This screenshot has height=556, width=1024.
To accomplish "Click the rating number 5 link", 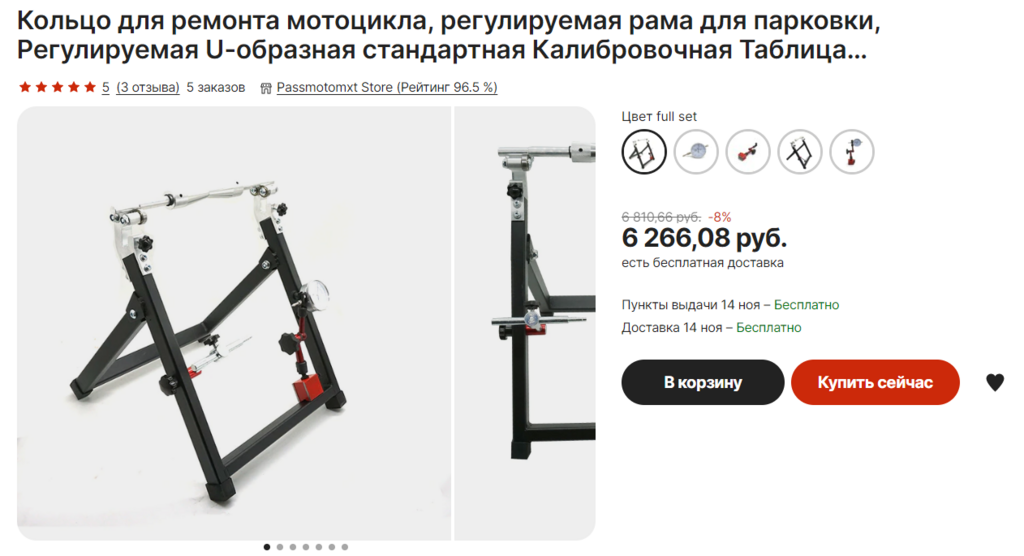I will 105,88.
